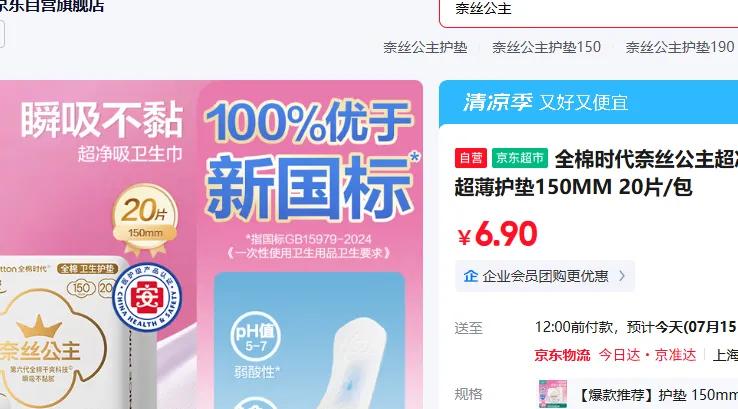
Task: Click the spec option thumbnail image
Action: point(553,394)
